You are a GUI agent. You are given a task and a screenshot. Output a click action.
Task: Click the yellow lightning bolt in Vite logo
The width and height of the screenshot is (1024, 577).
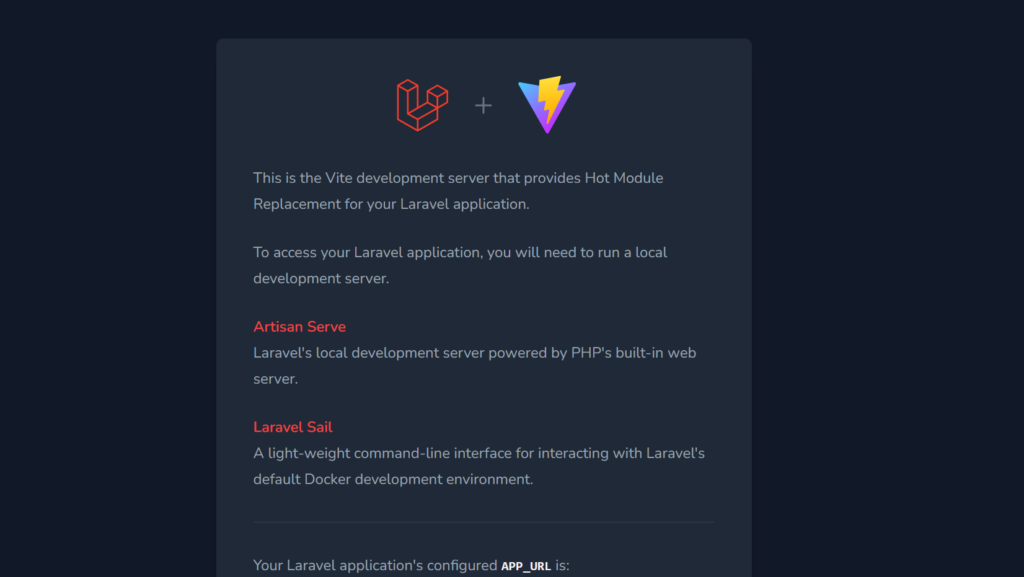pos(551,98)
